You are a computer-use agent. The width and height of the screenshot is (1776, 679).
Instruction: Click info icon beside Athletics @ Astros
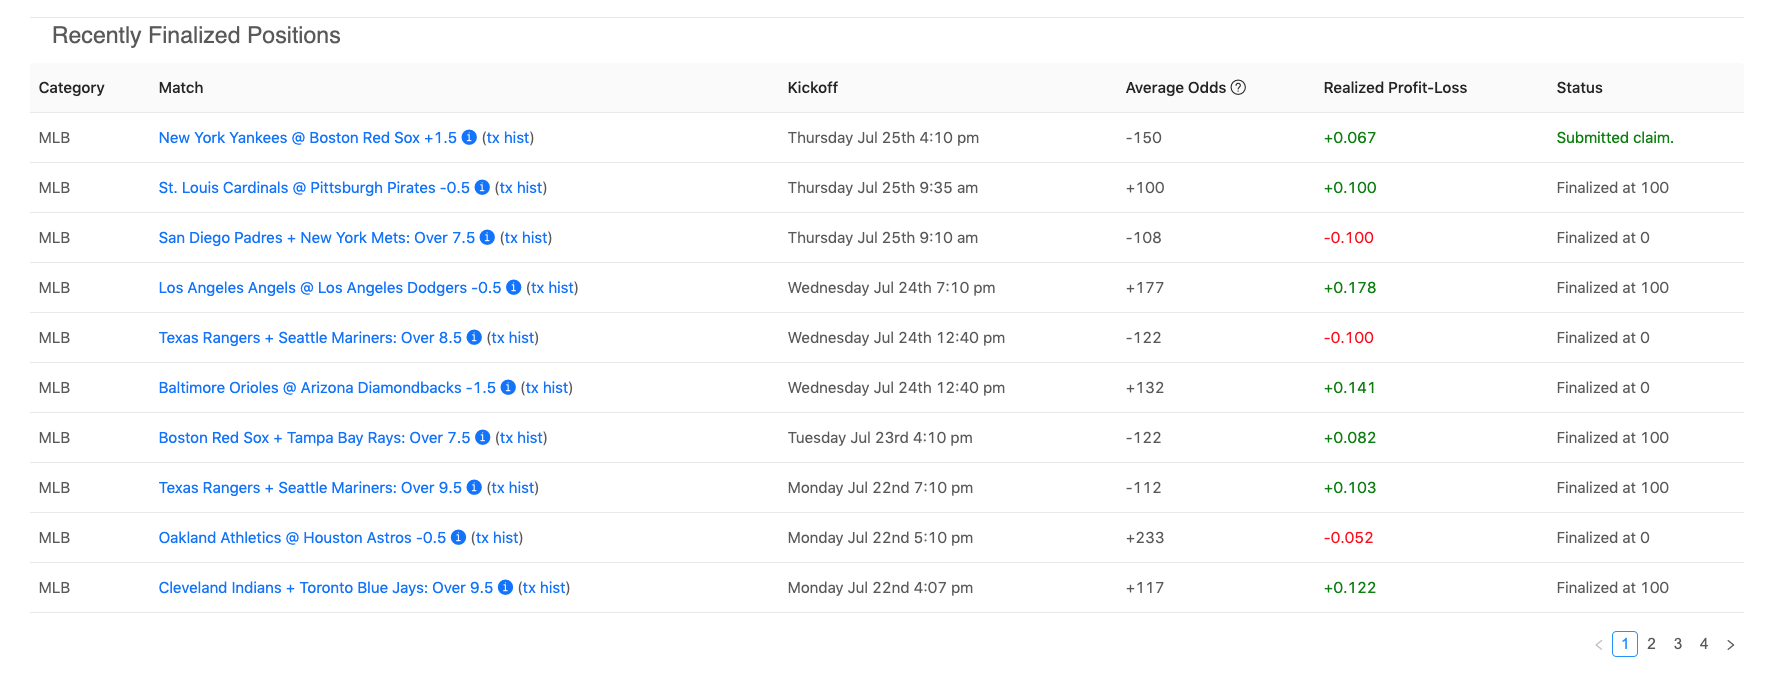click(458, 538)
